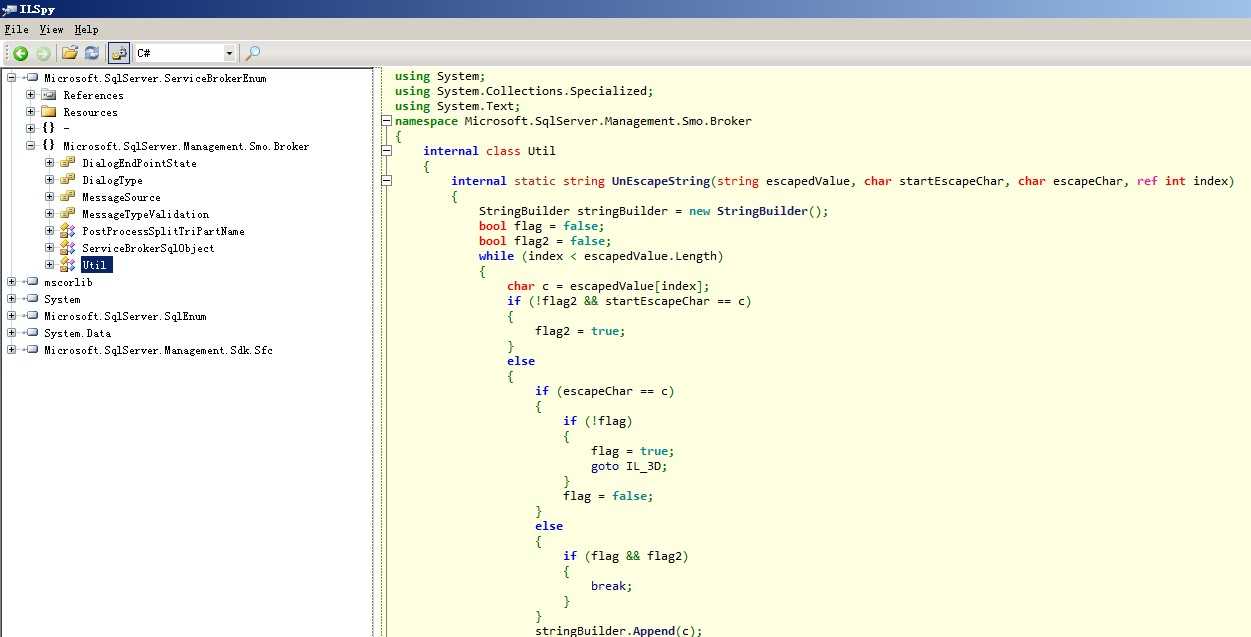Click the System assembly icon
The height and width of the screenshot is (637, 1251).
coord(30,299)
